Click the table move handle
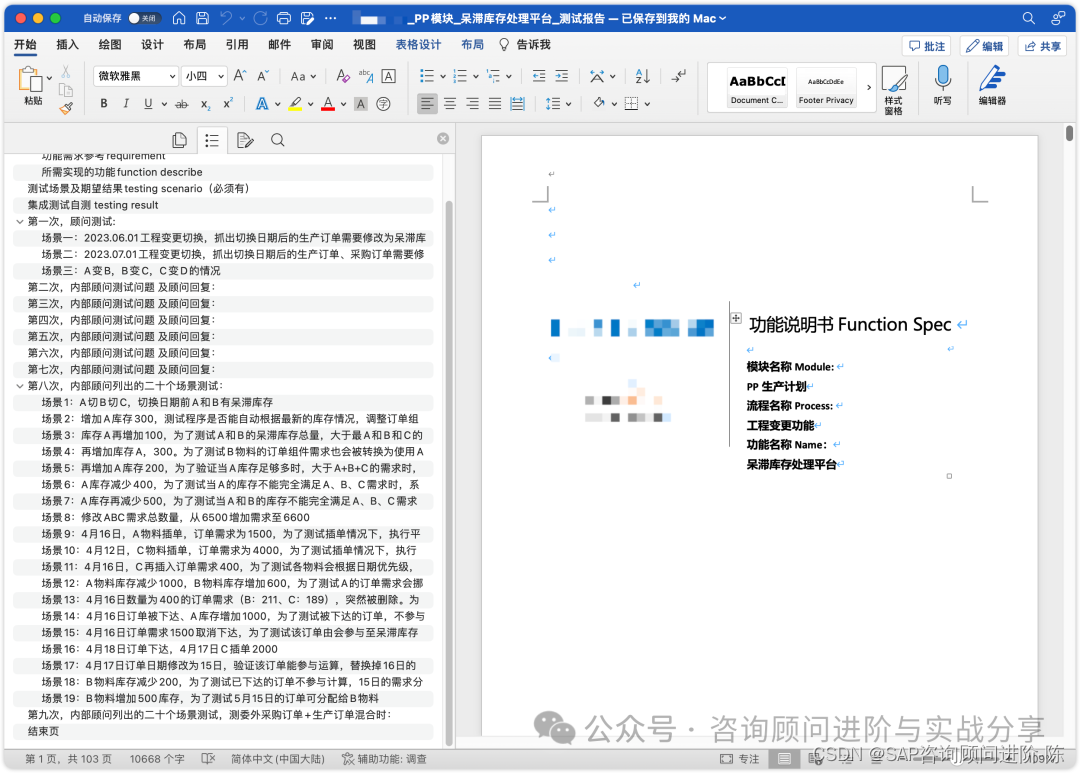Image resolution: width=1080 pixels, height=773 pixels. [736, 318]
